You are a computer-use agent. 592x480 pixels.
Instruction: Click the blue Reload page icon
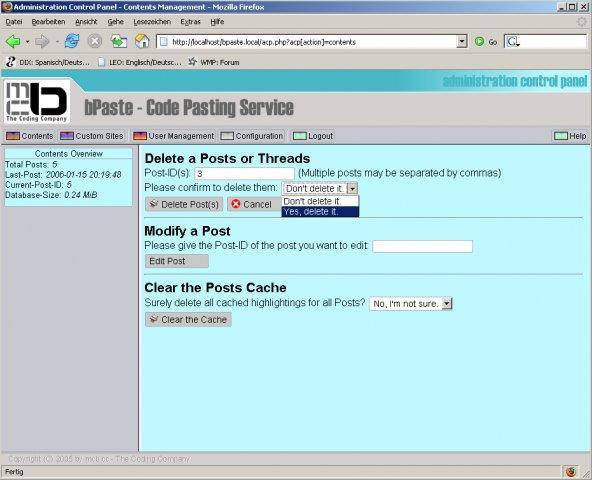tap(72, 41)
